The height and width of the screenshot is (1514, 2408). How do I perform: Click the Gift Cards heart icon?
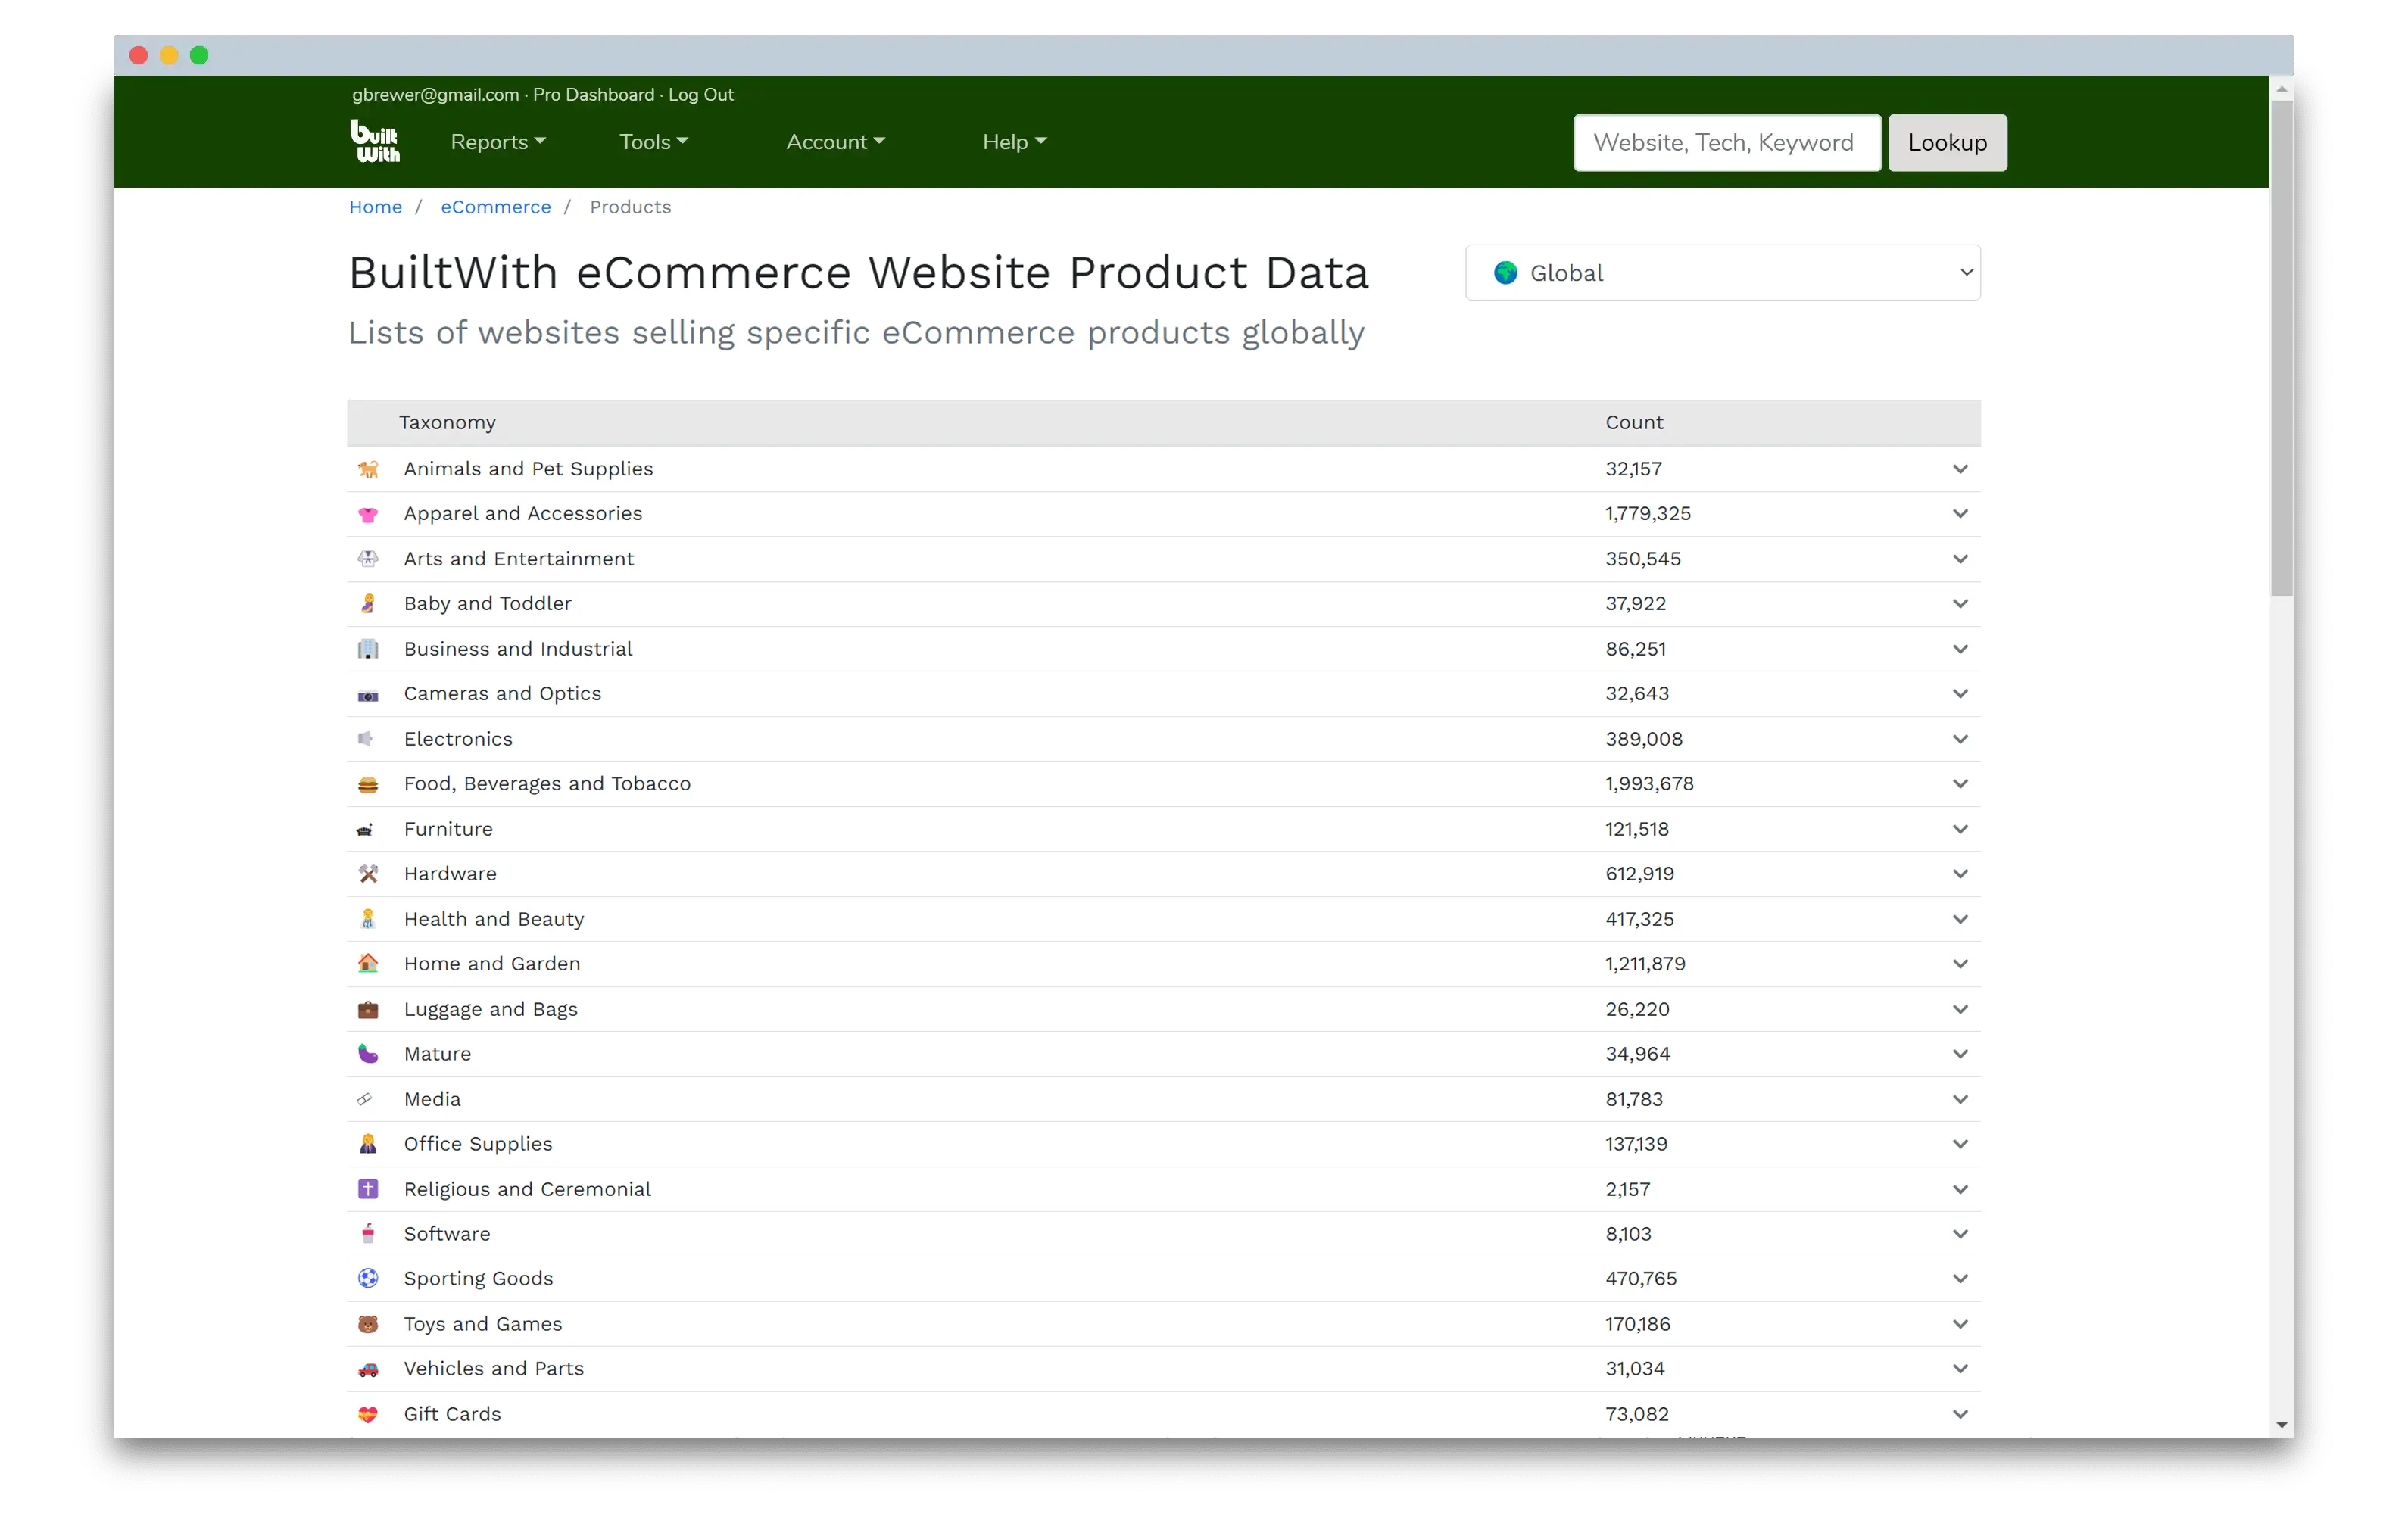click(x=368, y=1414)
